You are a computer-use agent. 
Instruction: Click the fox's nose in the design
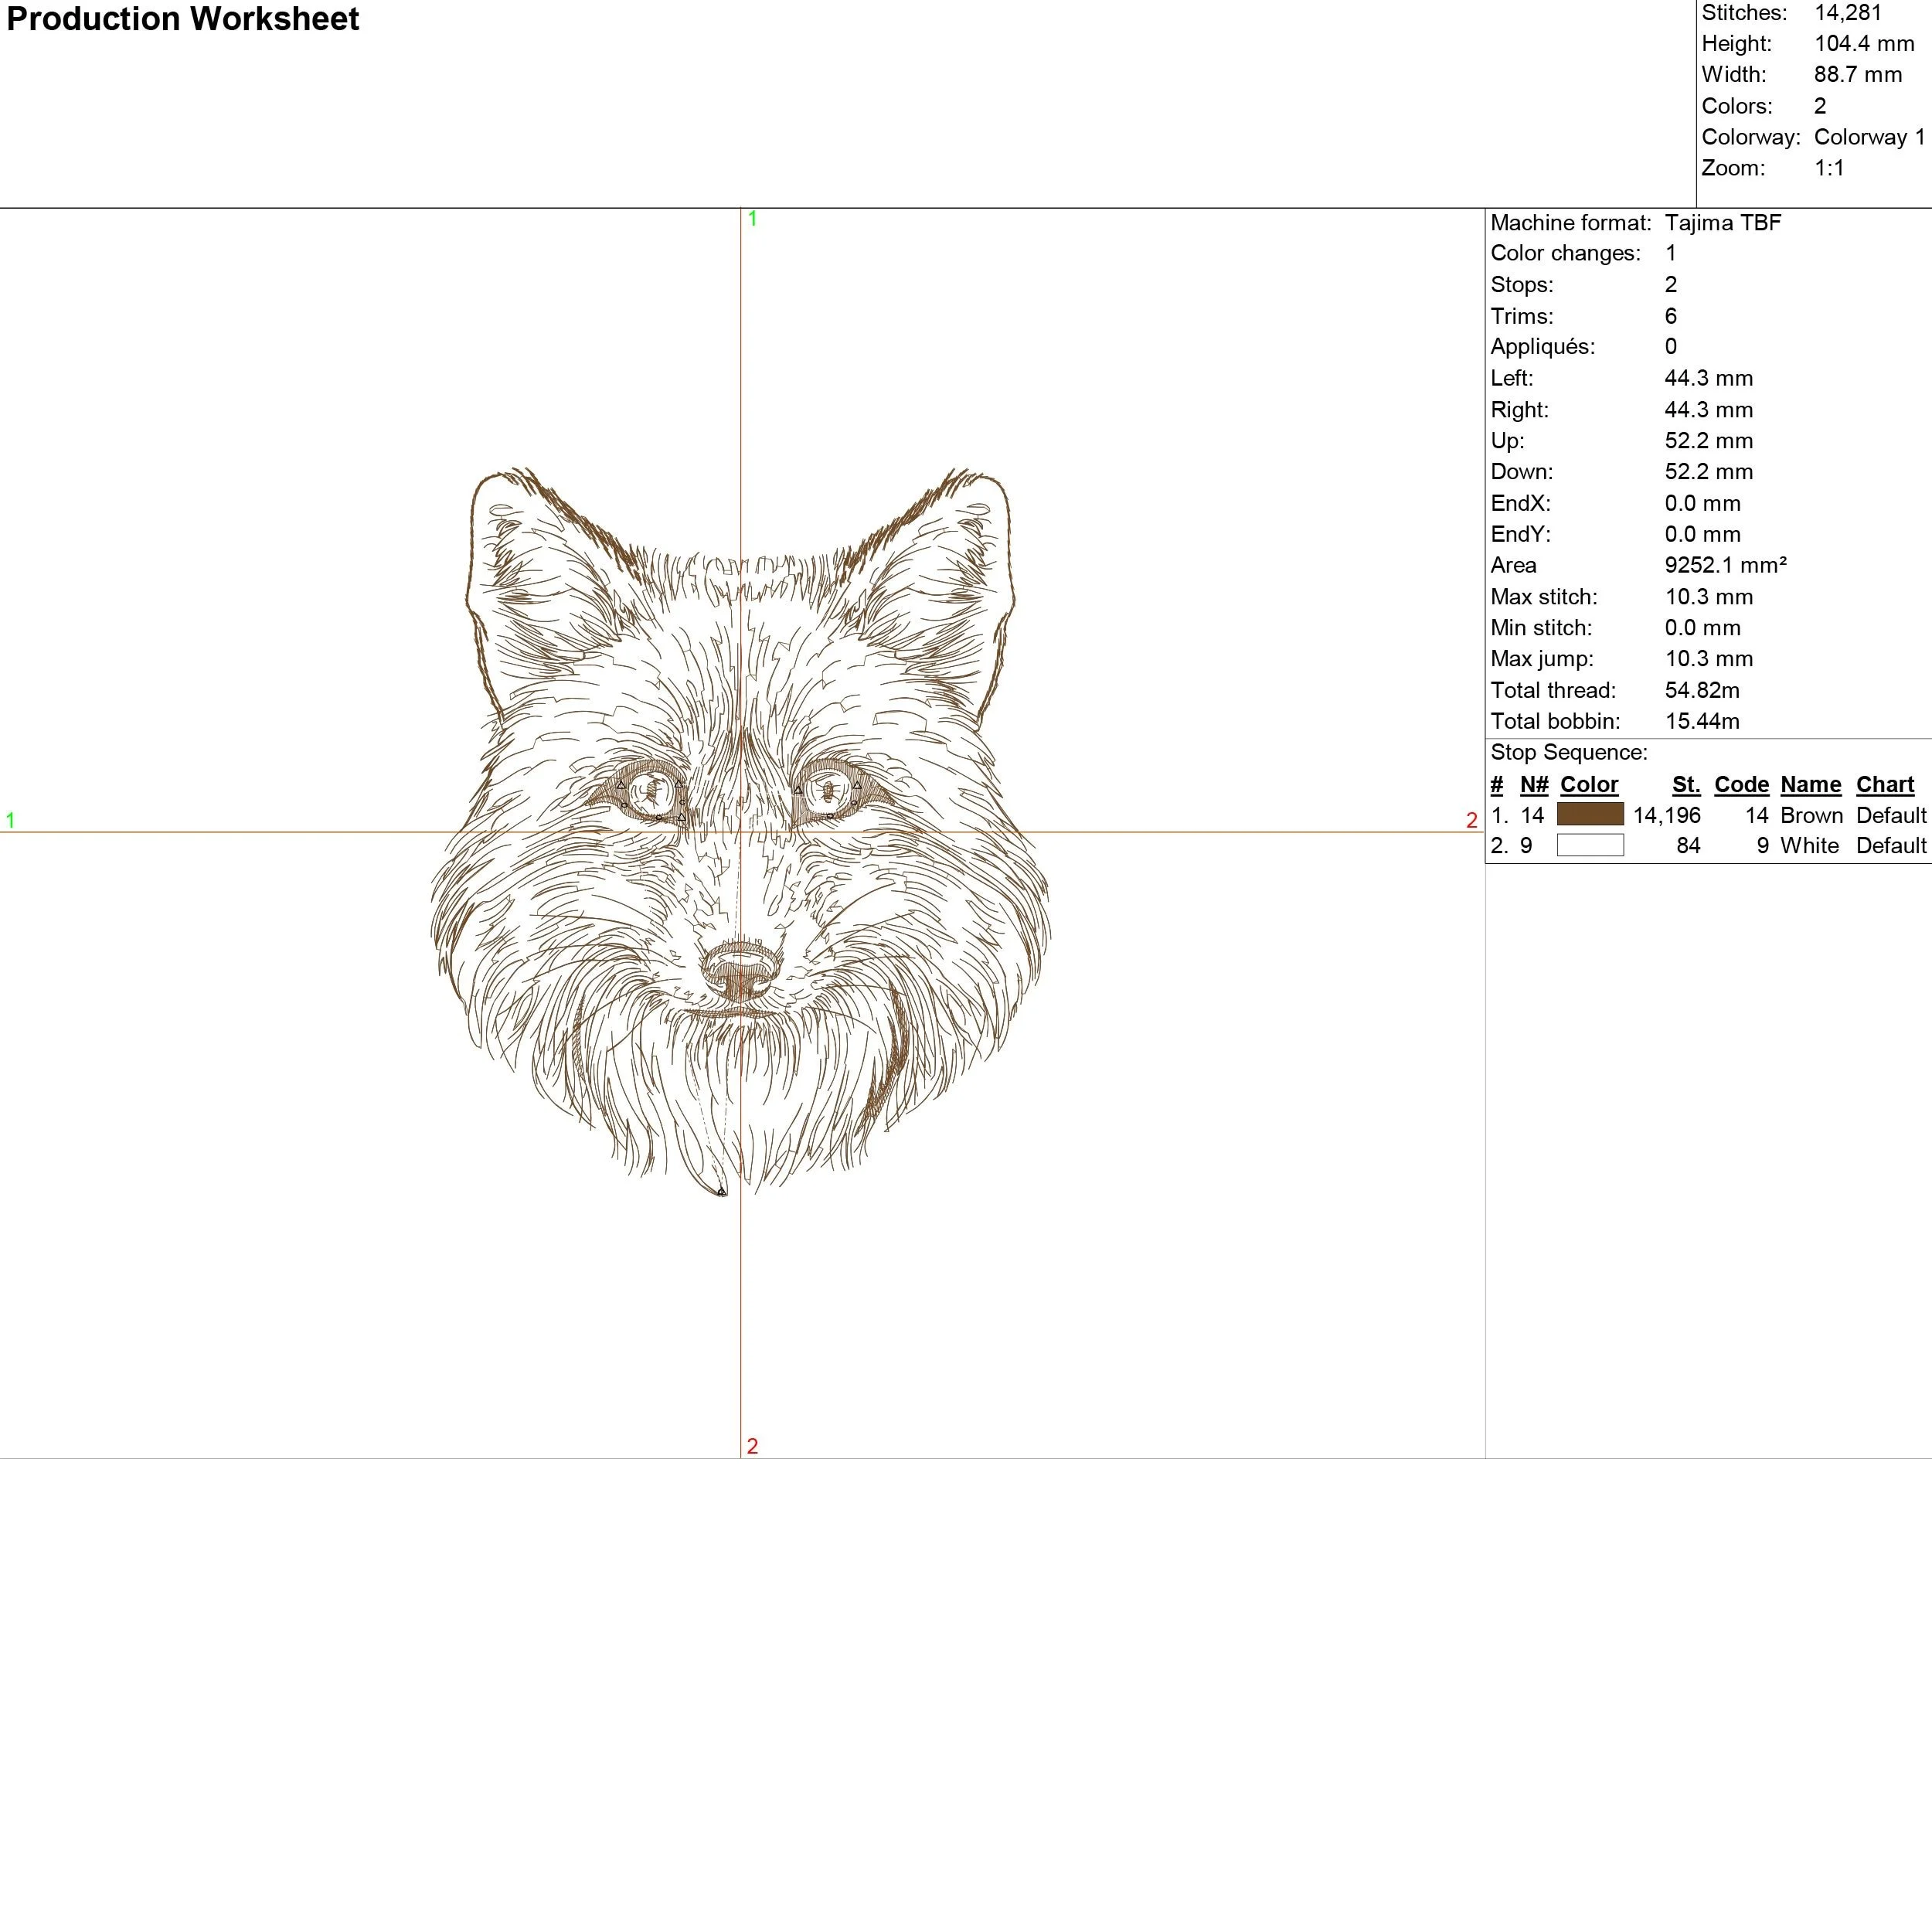click(740, 968)
